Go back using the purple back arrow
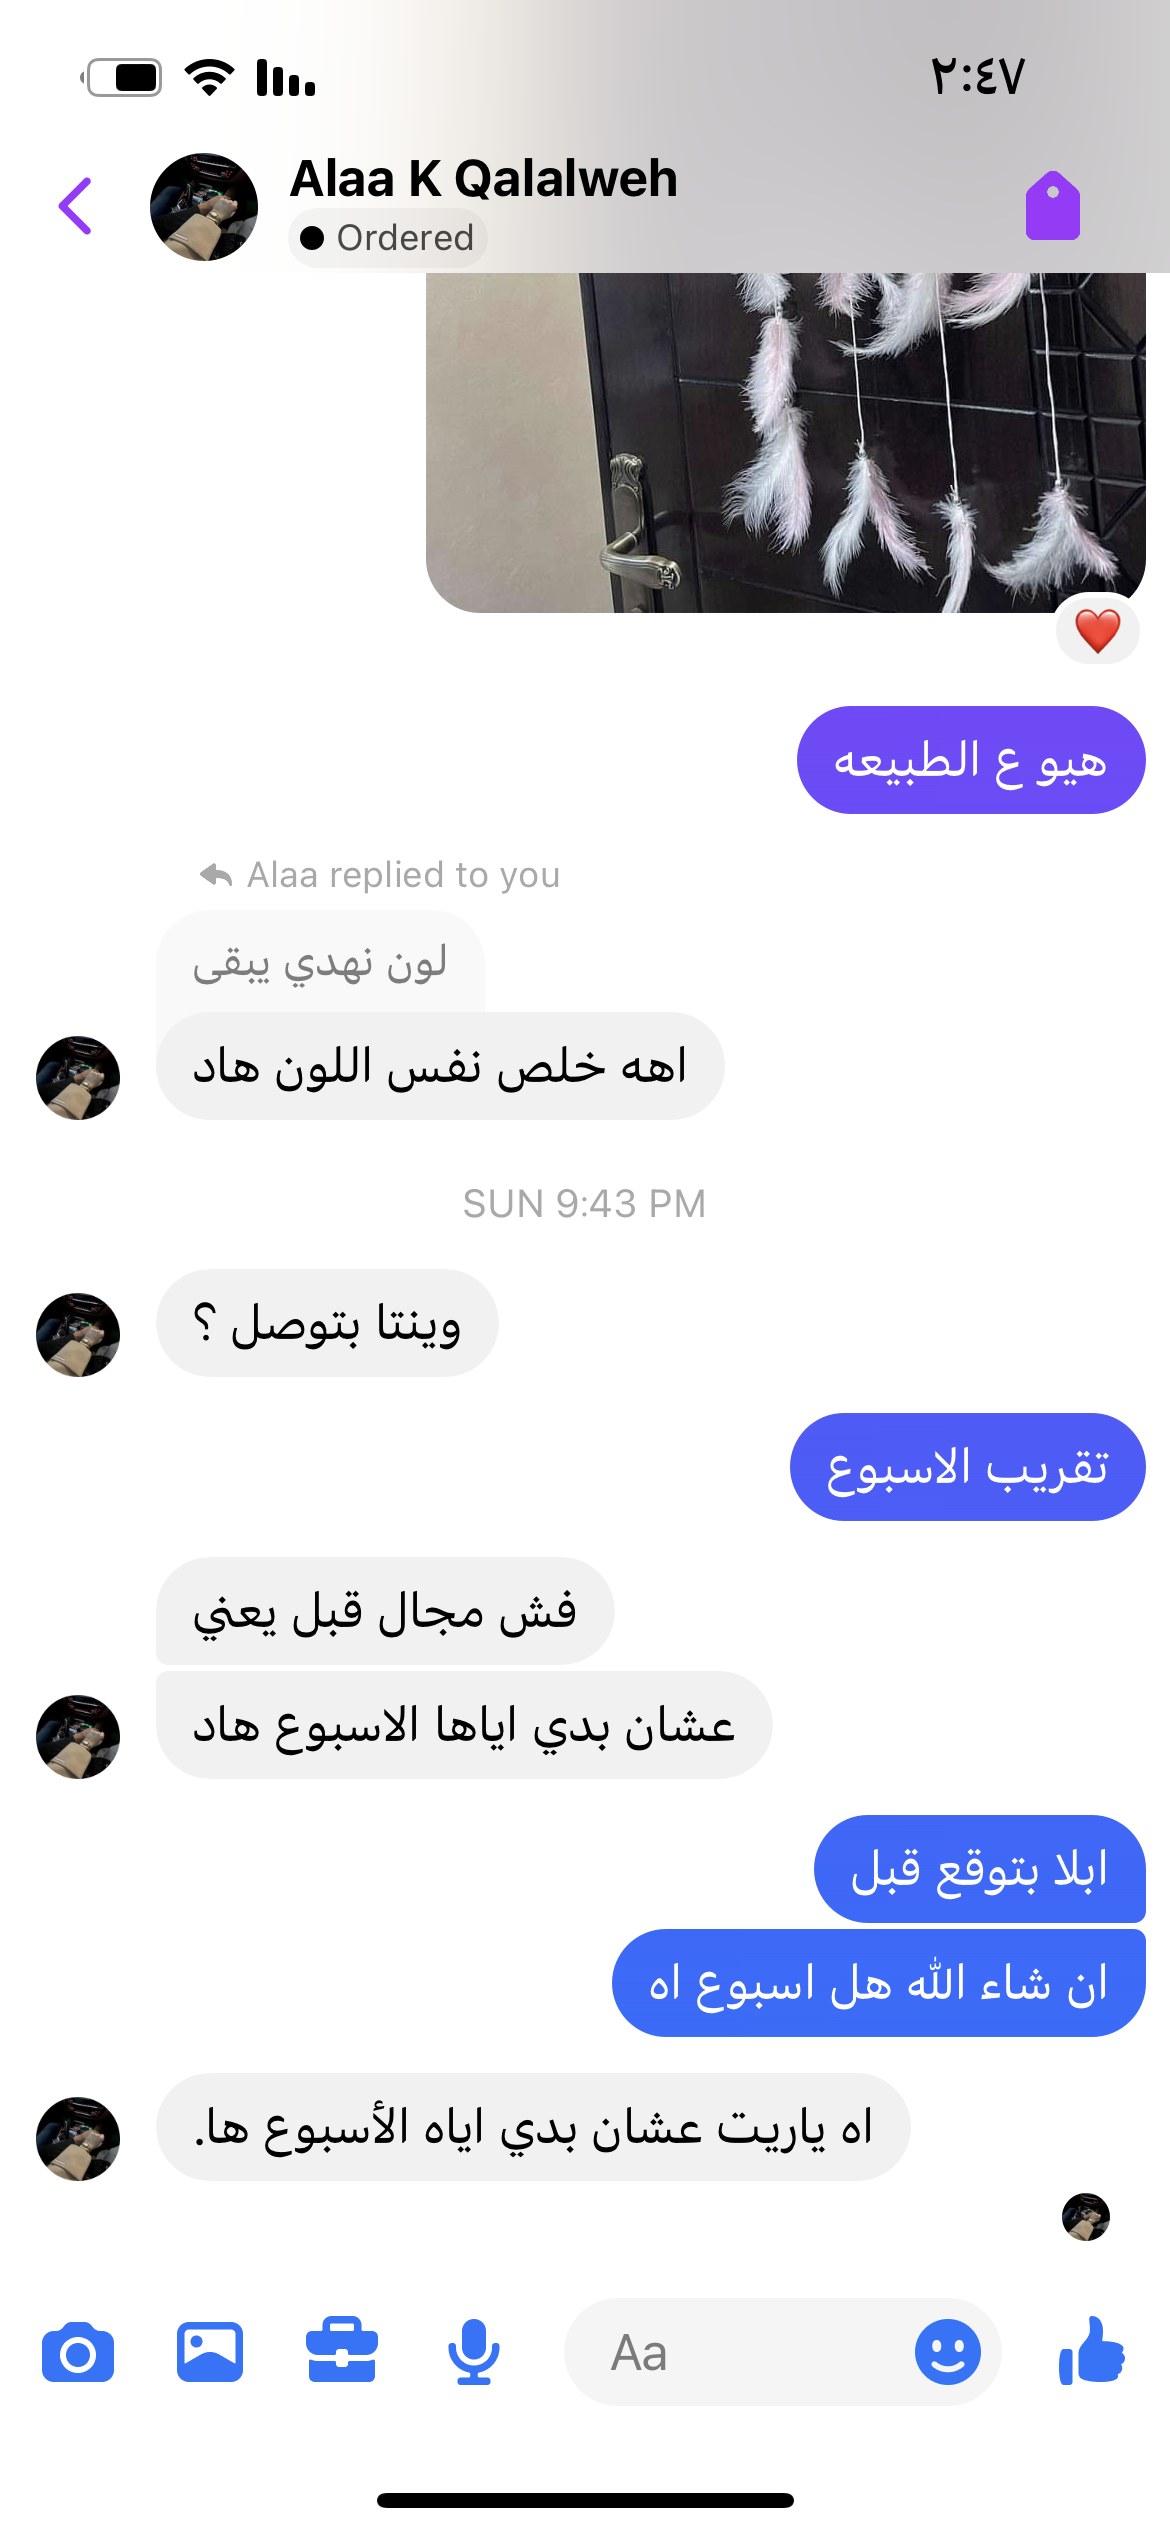 76,206
